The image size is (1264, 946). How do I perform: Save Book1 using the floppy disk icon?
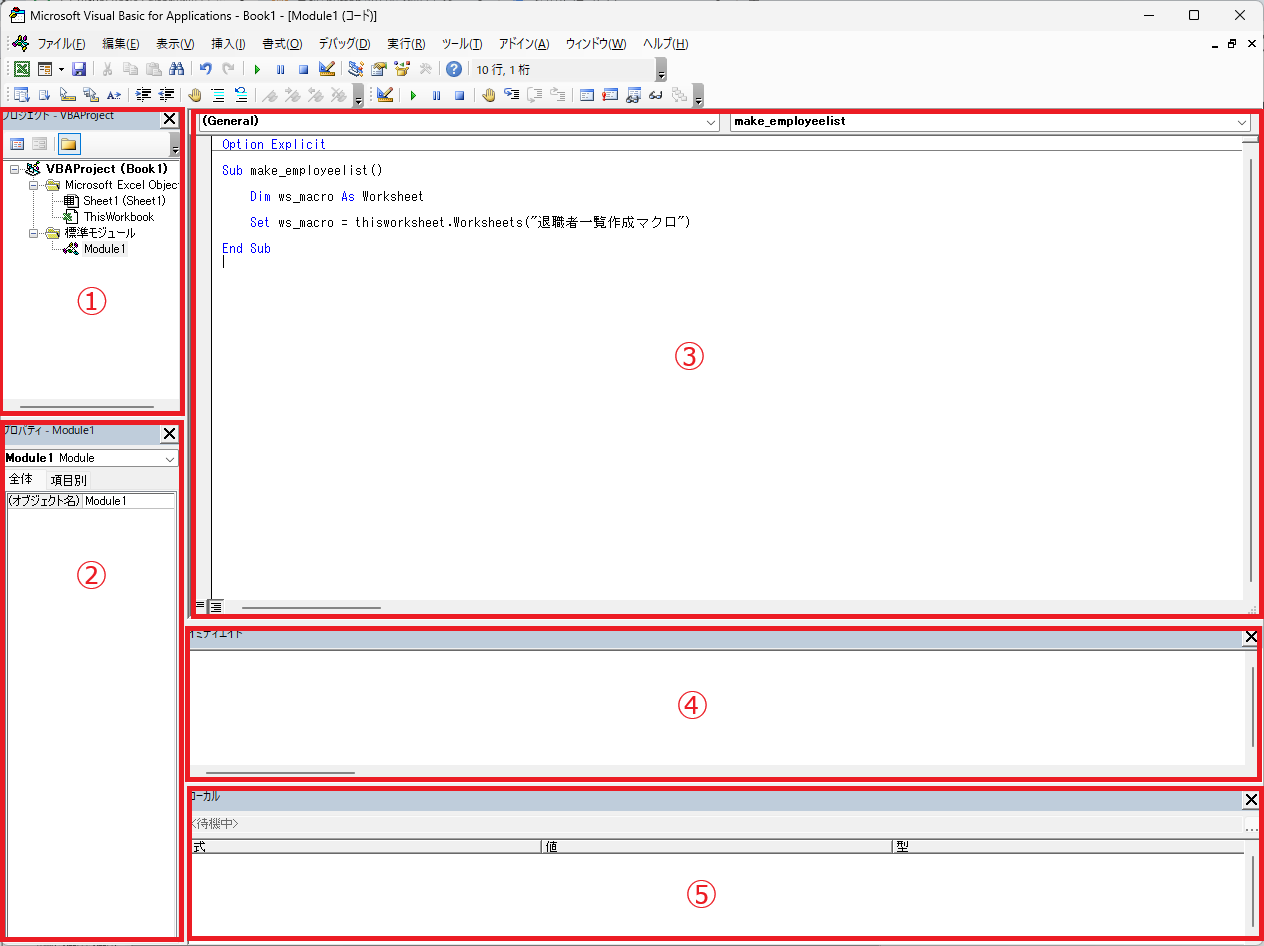(79, 68)
